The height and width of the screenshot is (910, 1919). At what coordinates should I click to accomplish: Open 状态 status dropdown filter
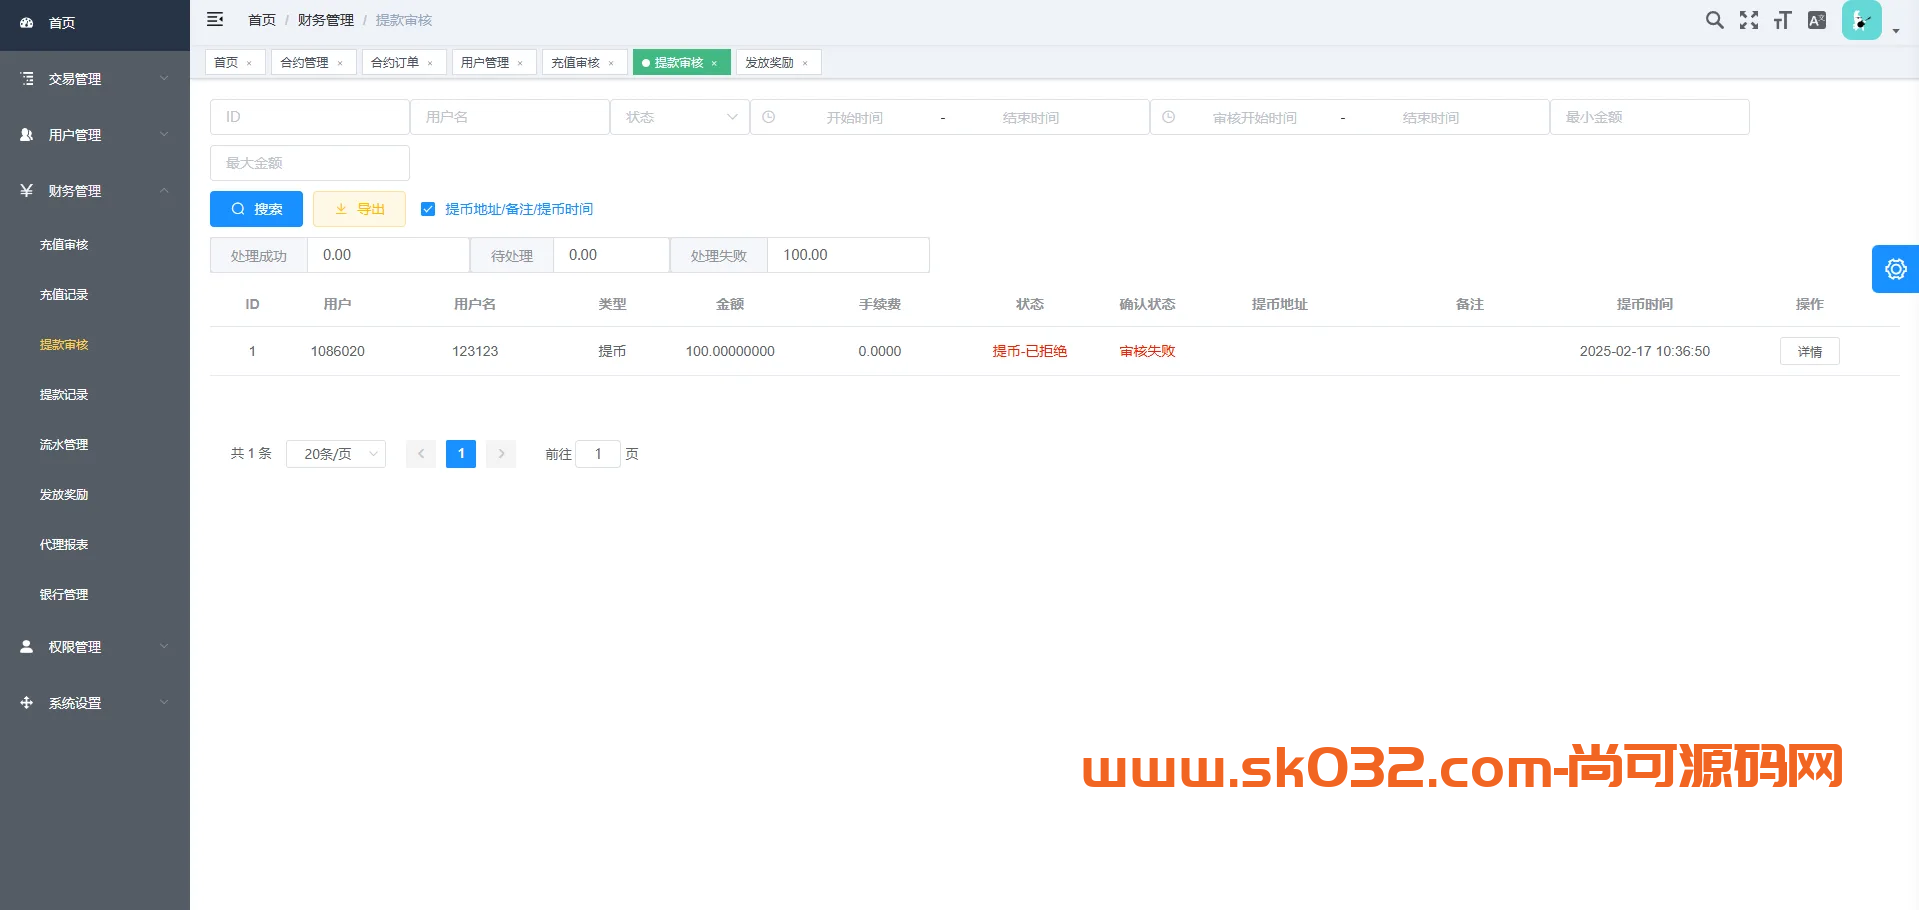click(x=679, y=117)
